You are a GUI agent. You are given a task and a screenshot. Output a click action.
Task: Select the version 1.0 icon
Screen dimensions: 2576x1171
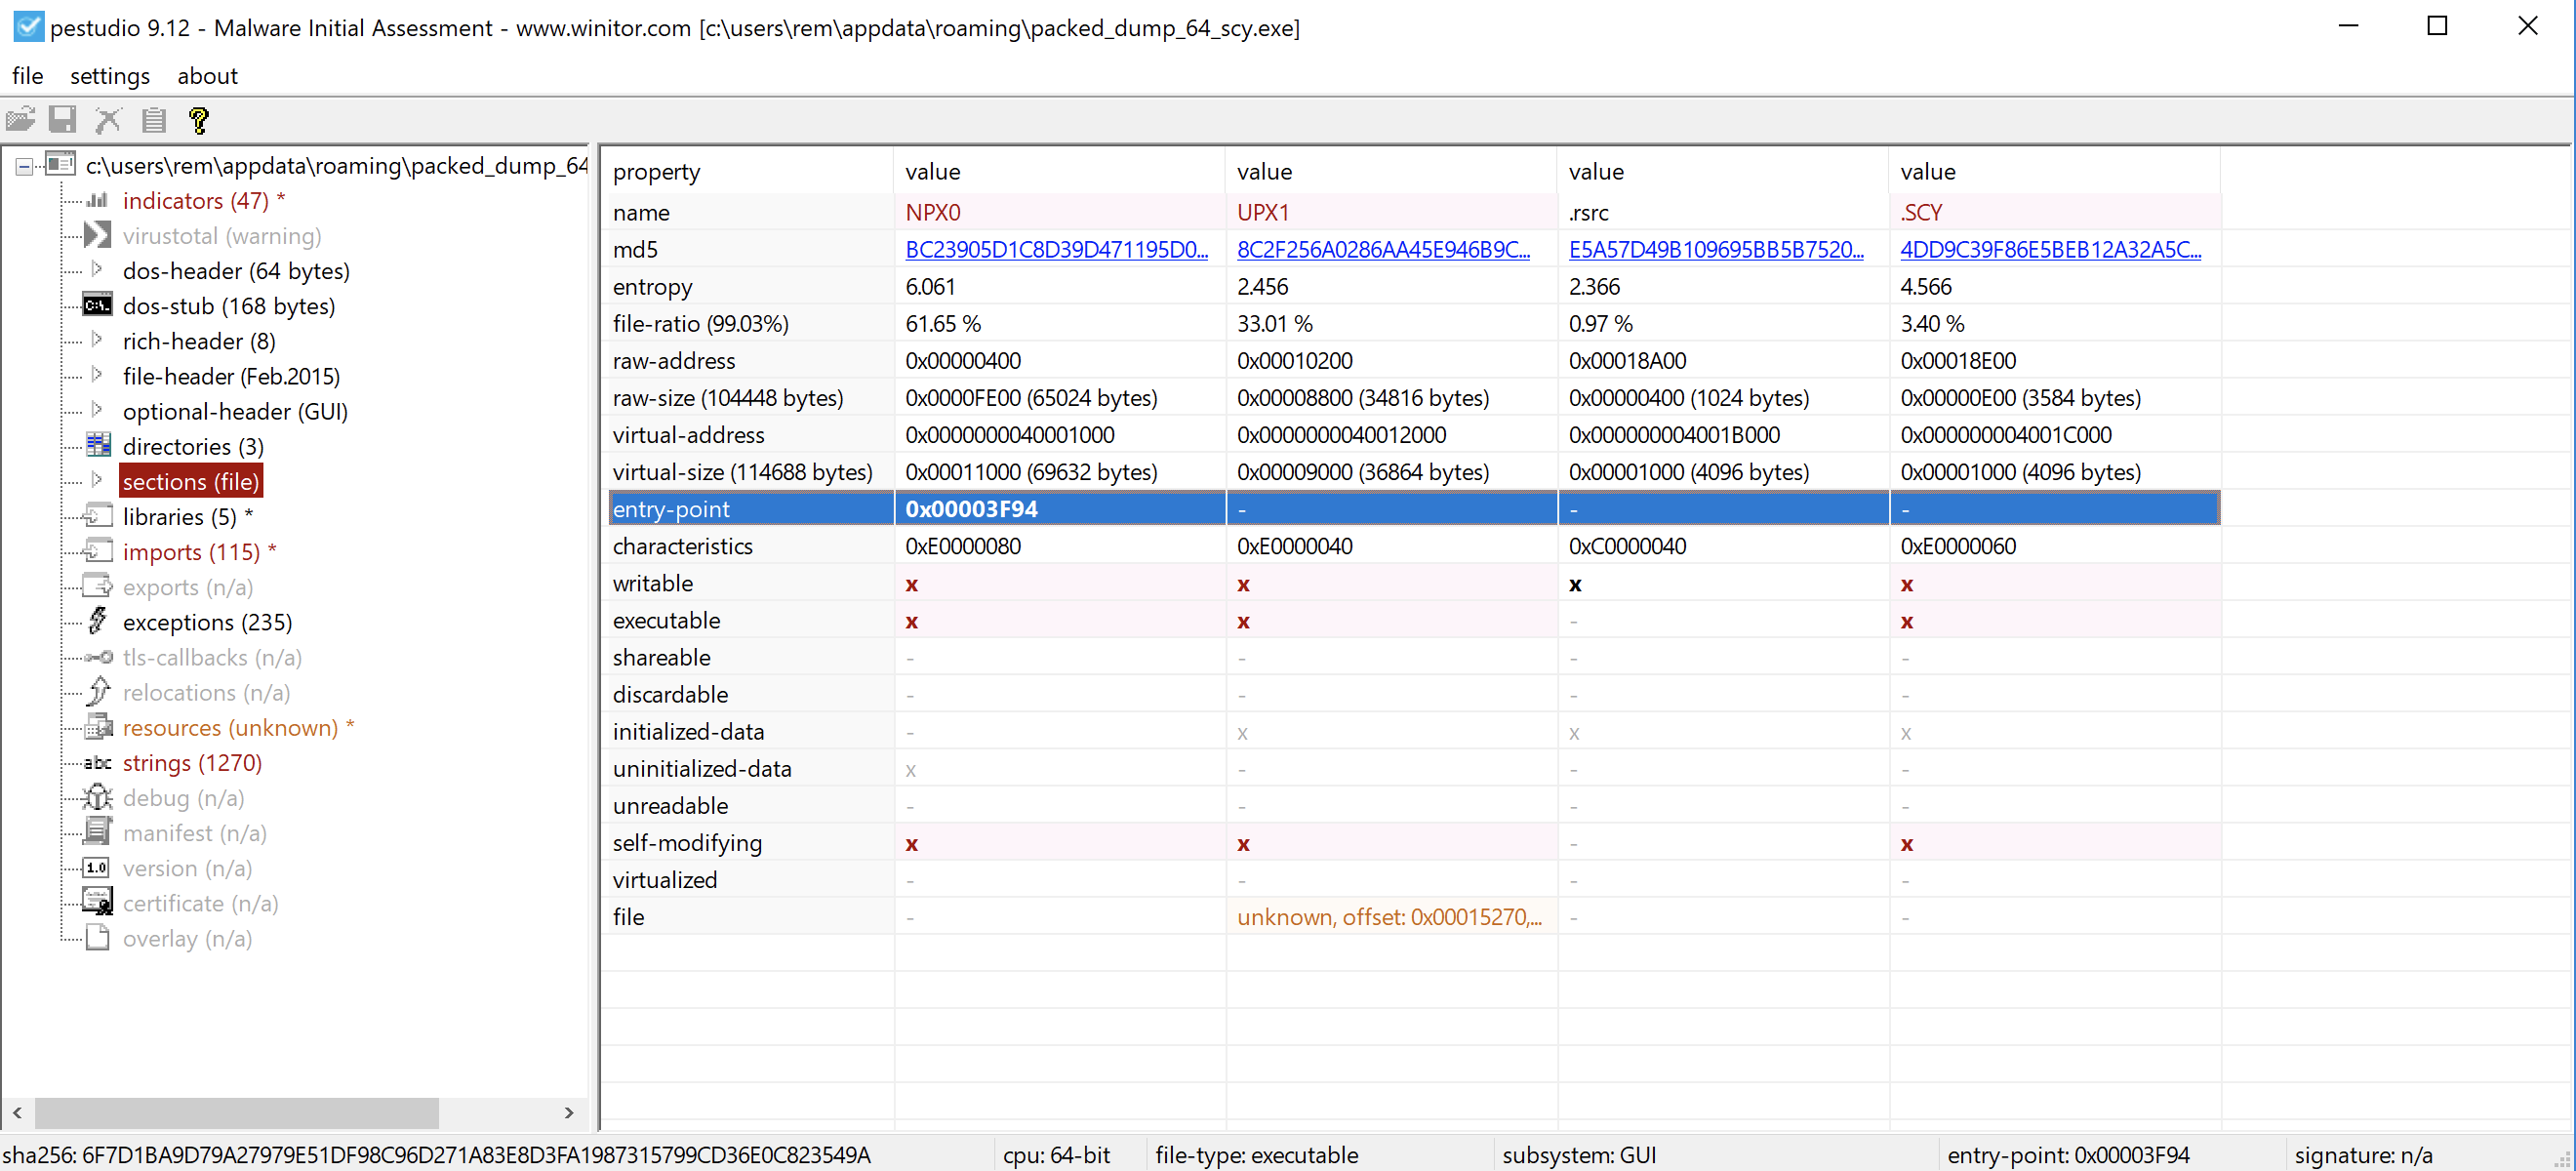96,867
